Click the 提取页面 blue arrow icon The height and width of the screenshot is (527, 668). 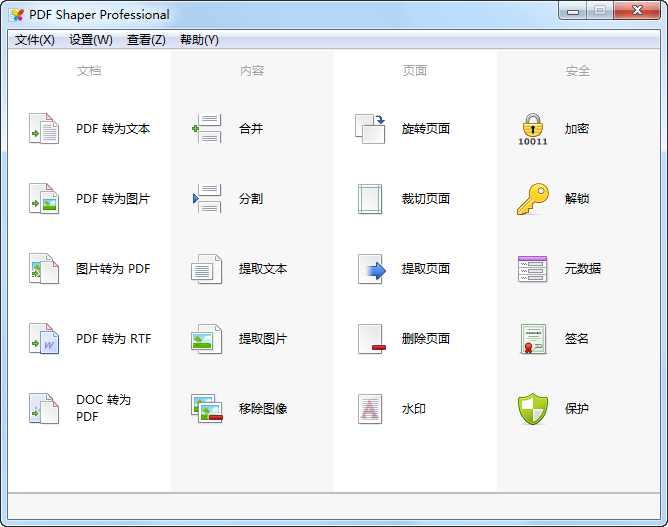click(x=371, y=269)
